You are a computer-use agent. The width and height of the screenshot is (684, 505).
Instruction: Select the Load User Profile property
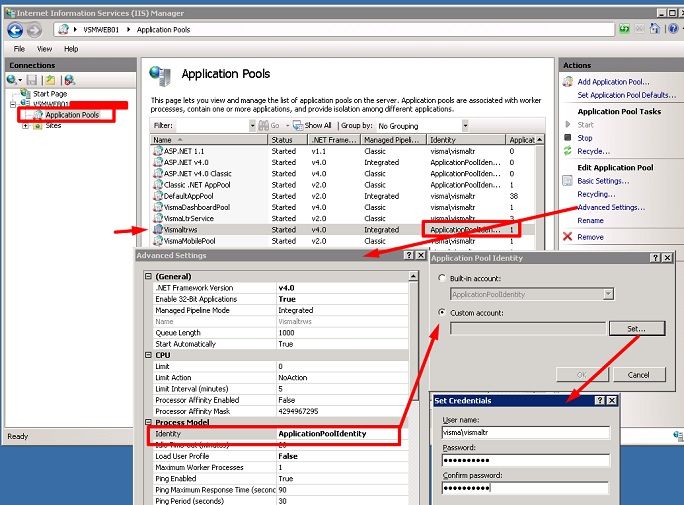coord(281,456)
